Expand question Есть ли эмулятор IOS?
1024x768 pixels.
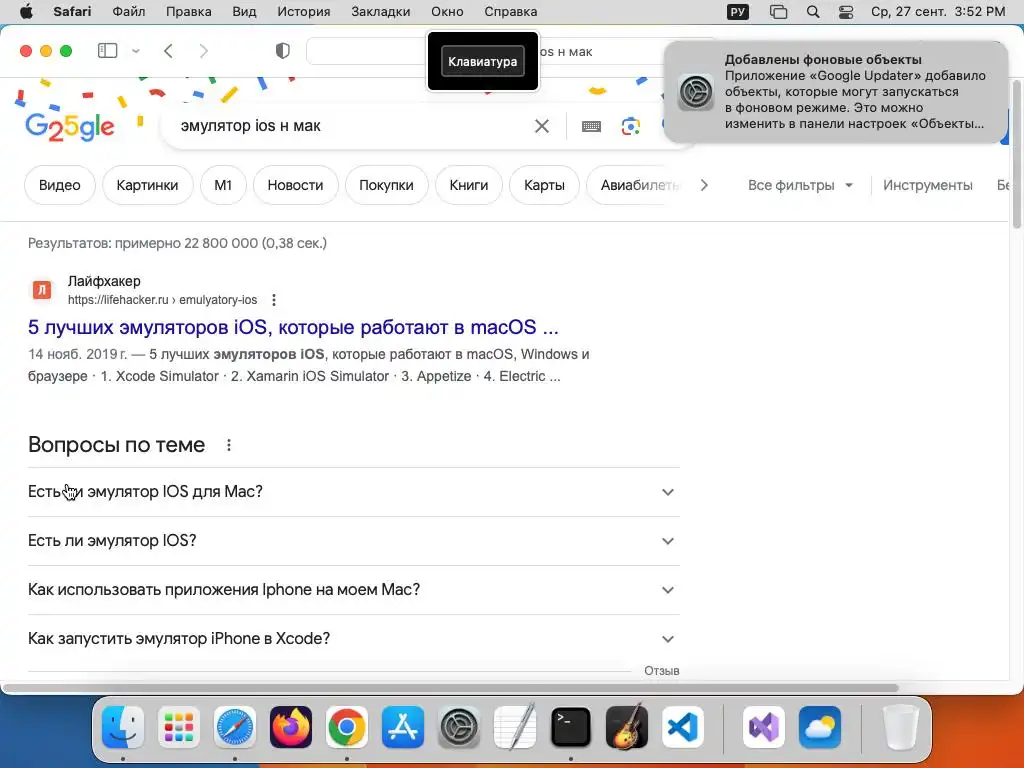353,541
